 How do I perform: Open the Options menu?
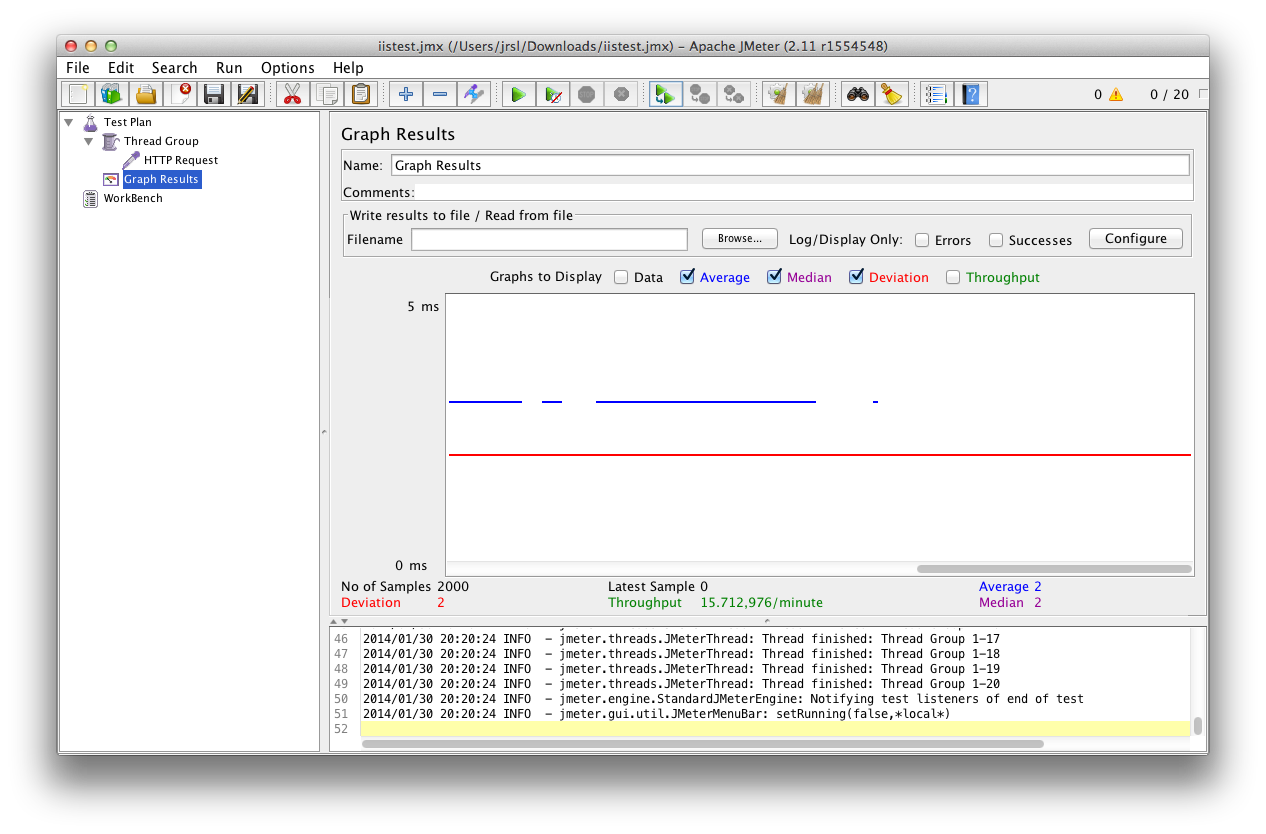point(287,67)
